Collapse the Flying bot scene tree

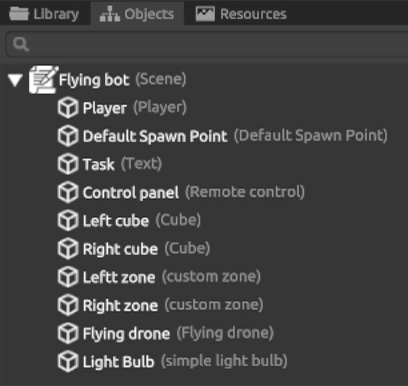[15, 80]
